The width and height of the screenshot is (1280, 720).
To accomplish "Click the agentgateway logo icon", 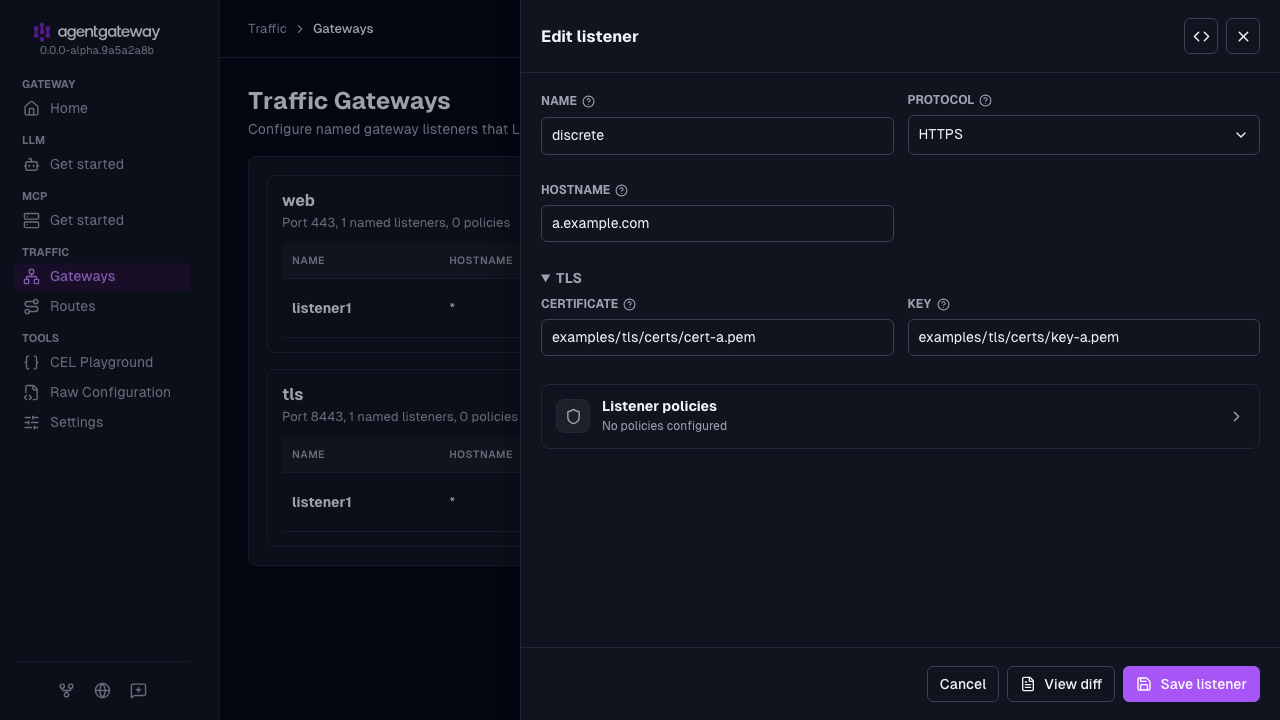I will (x=41, y=32).
